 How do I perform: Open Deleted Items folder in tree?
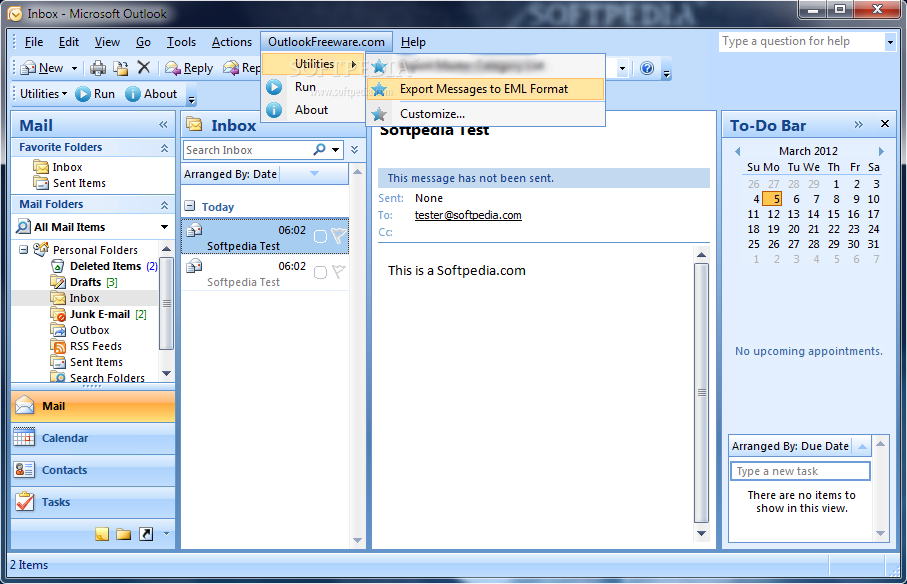click(x=104, y=266)
